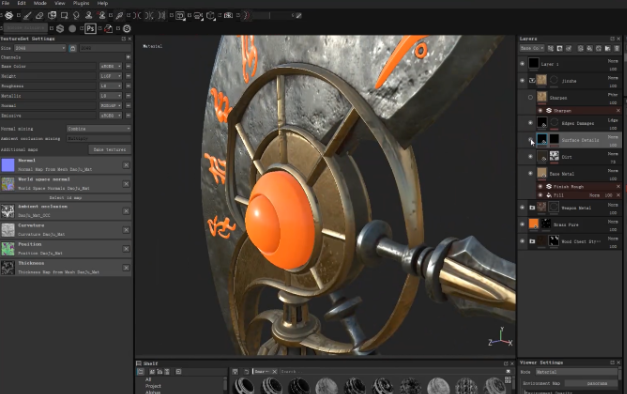Viewport: 627px width, 394px height.
Task: Select the Projection tool
Action: tap(52, 16)
